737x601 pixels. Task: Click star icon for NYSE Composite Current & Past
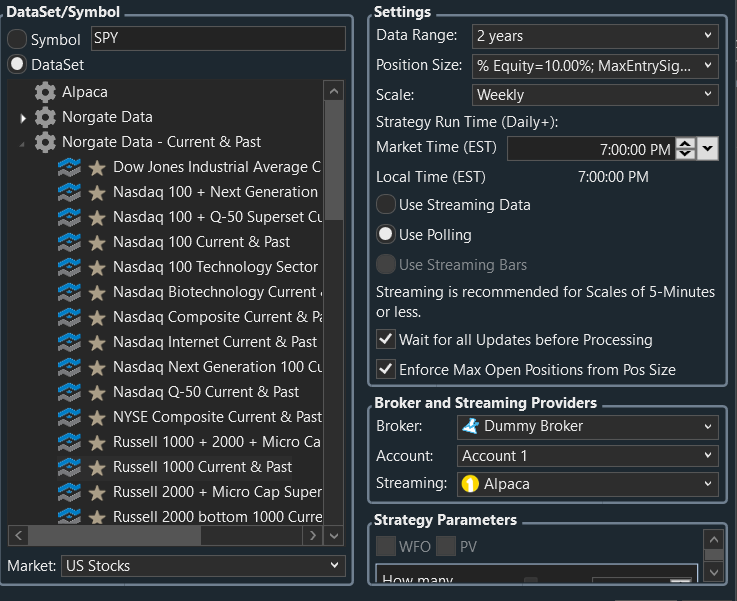pos(97,417)
